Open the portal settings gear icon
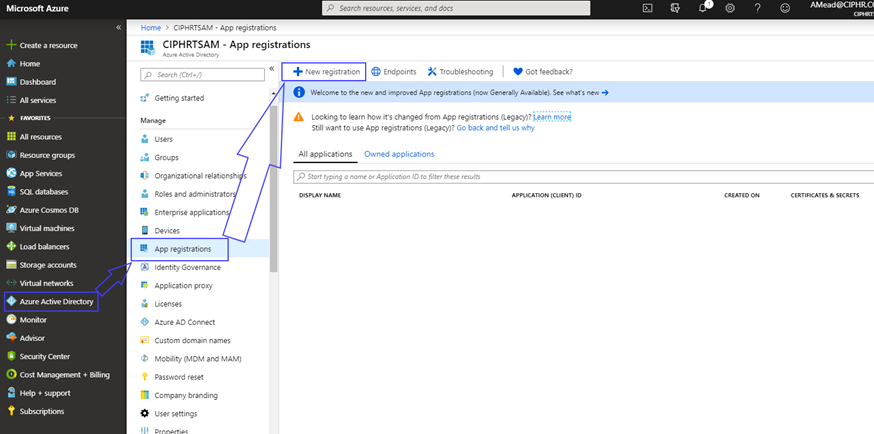This screenshot has height=434, width=874. (x=730, y=8)
